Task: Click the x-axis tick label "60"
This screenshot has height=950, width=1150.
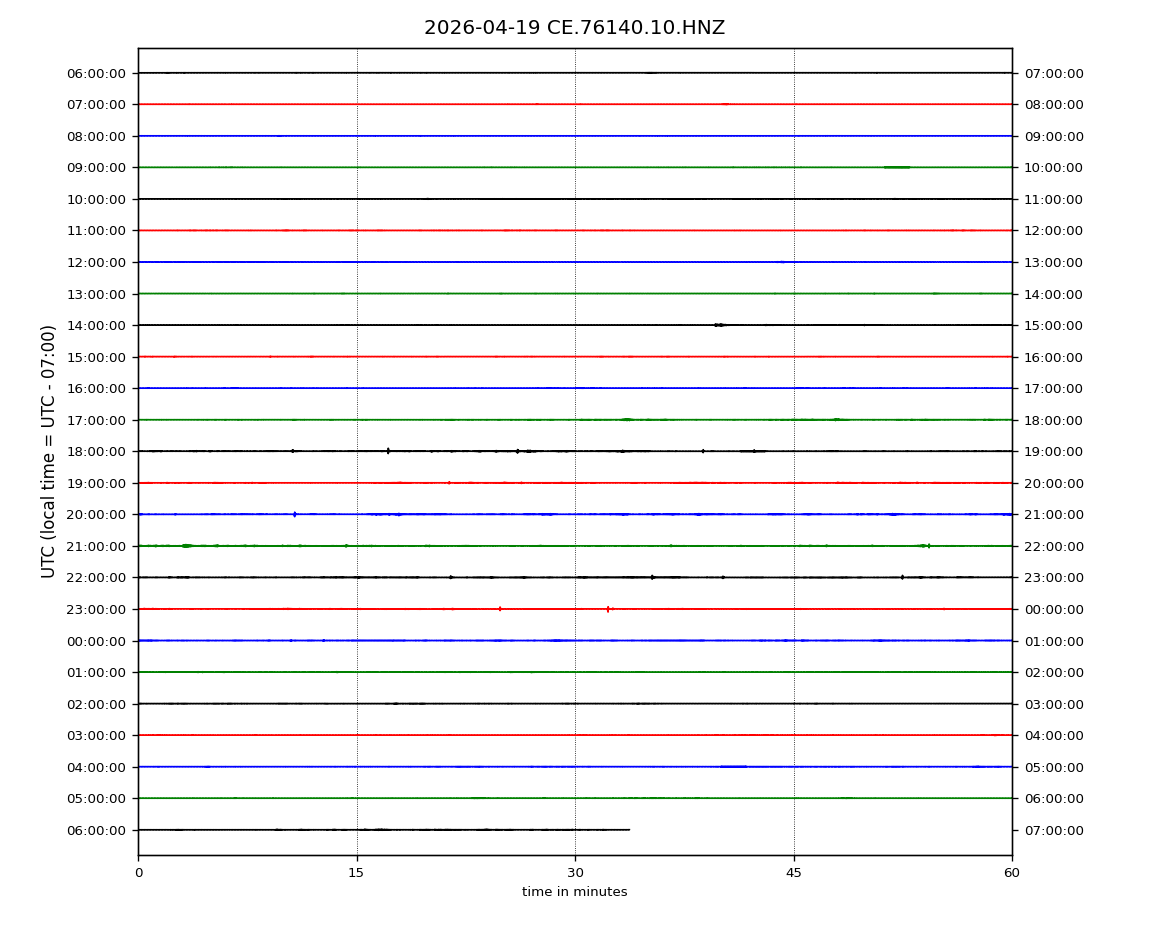Action: 1012,873
